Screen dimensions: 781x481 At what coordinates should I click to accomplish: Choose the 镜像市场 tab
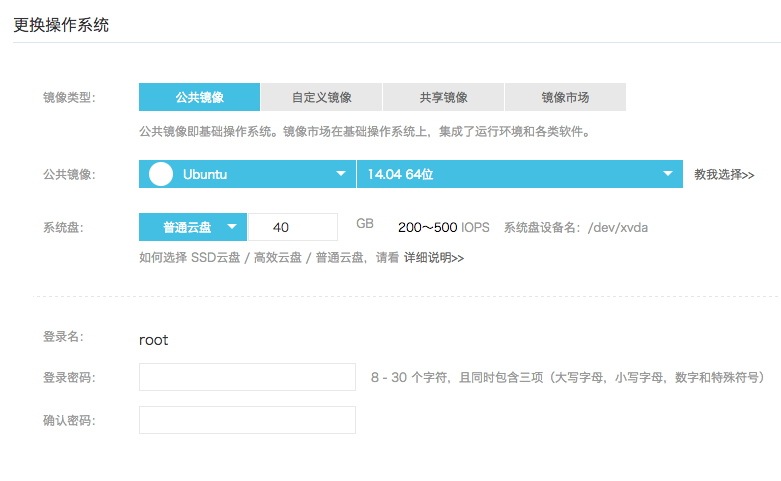(x=565, y=97)
